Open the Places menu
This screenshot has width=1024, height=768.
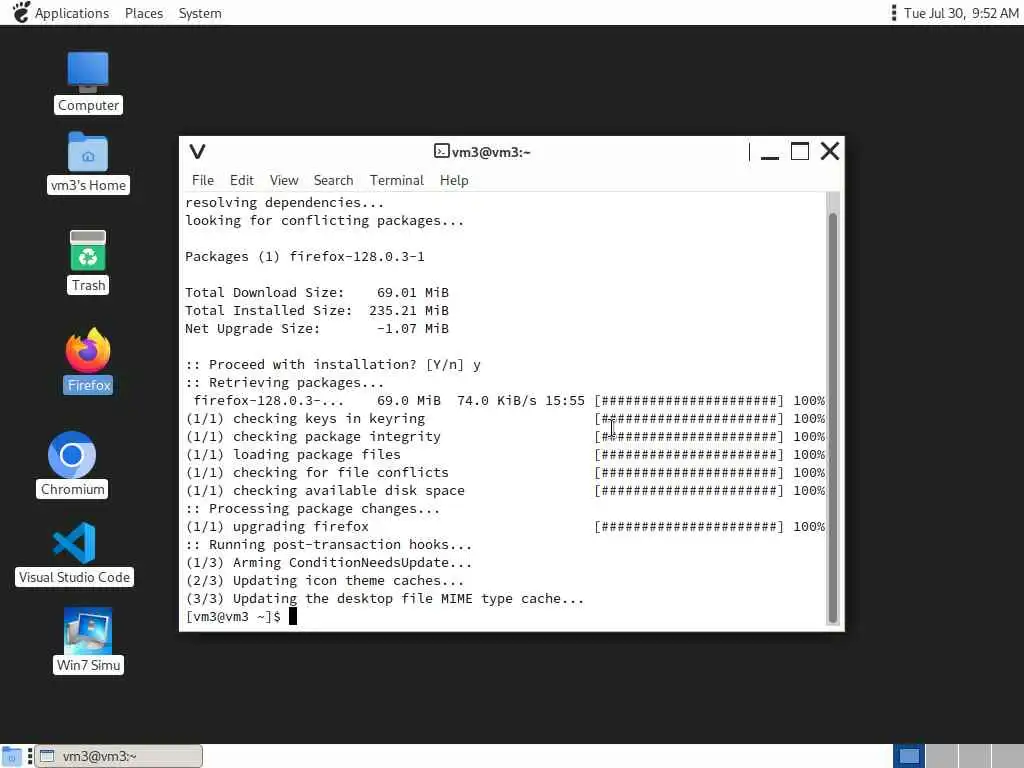[x=144, y=13]
